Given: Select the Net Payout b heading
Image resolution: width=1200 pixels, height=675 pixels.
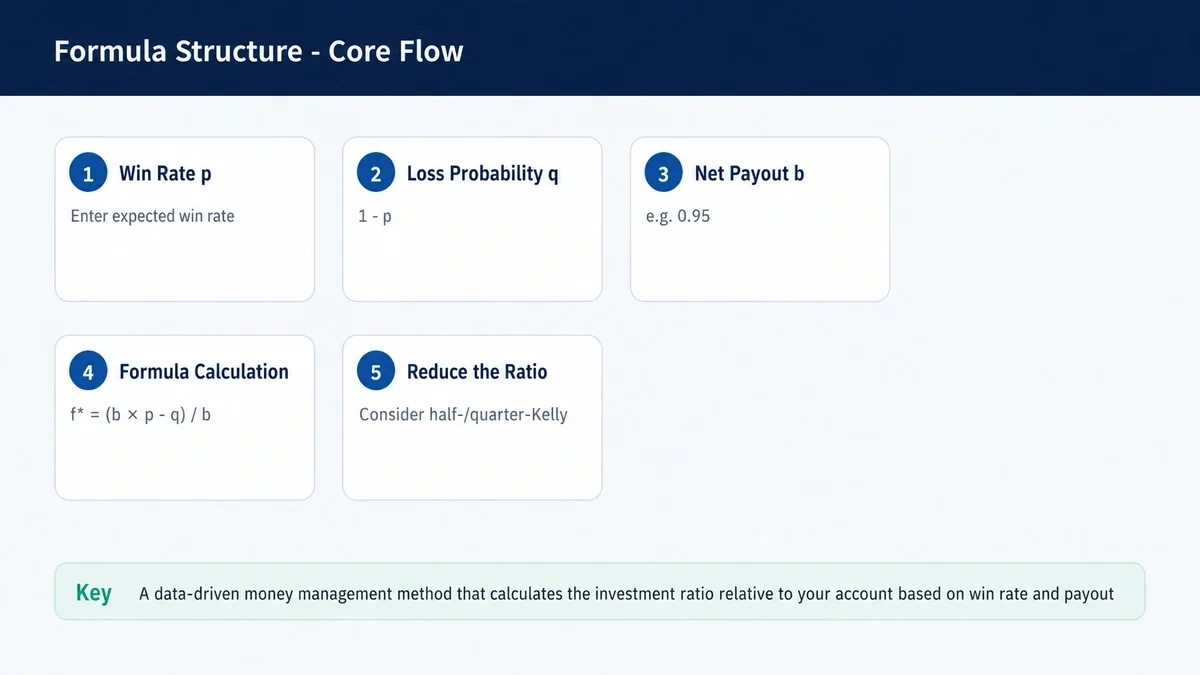Looking at the screenshot, I should [749, 174].
